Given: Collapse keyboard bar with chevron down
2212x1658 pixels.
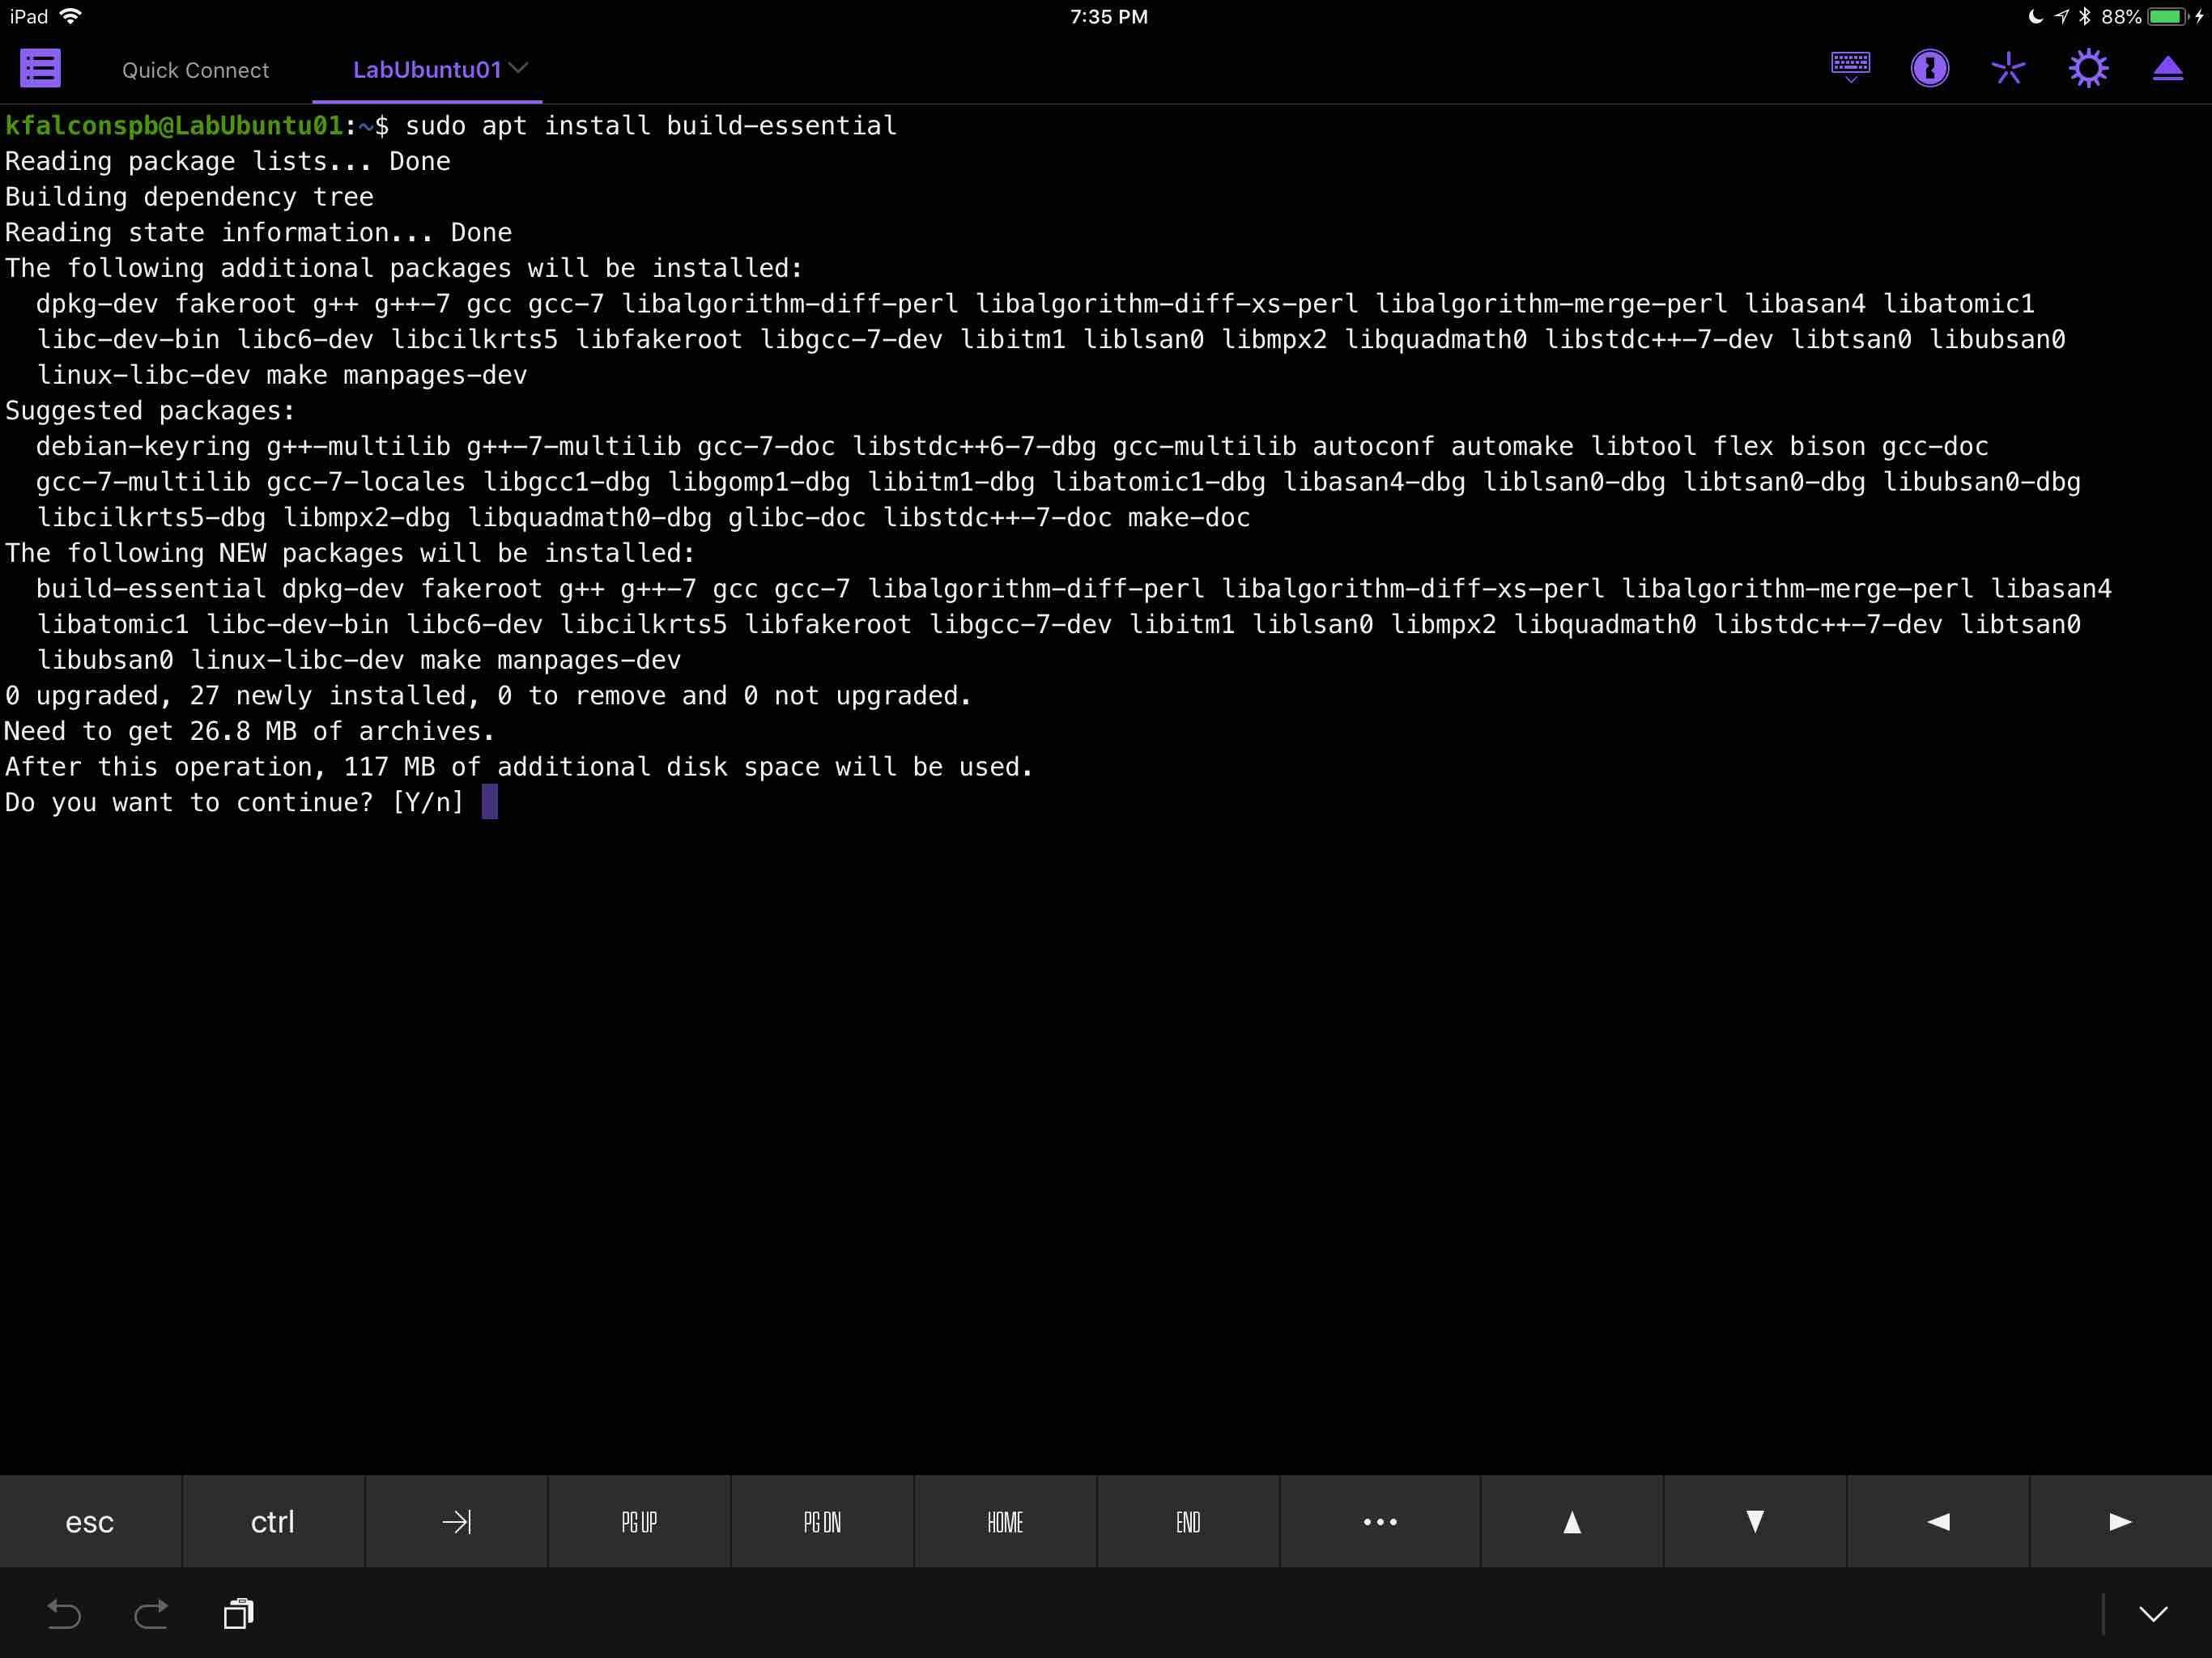Looking at the screenshot, I should (2153, 1613).
